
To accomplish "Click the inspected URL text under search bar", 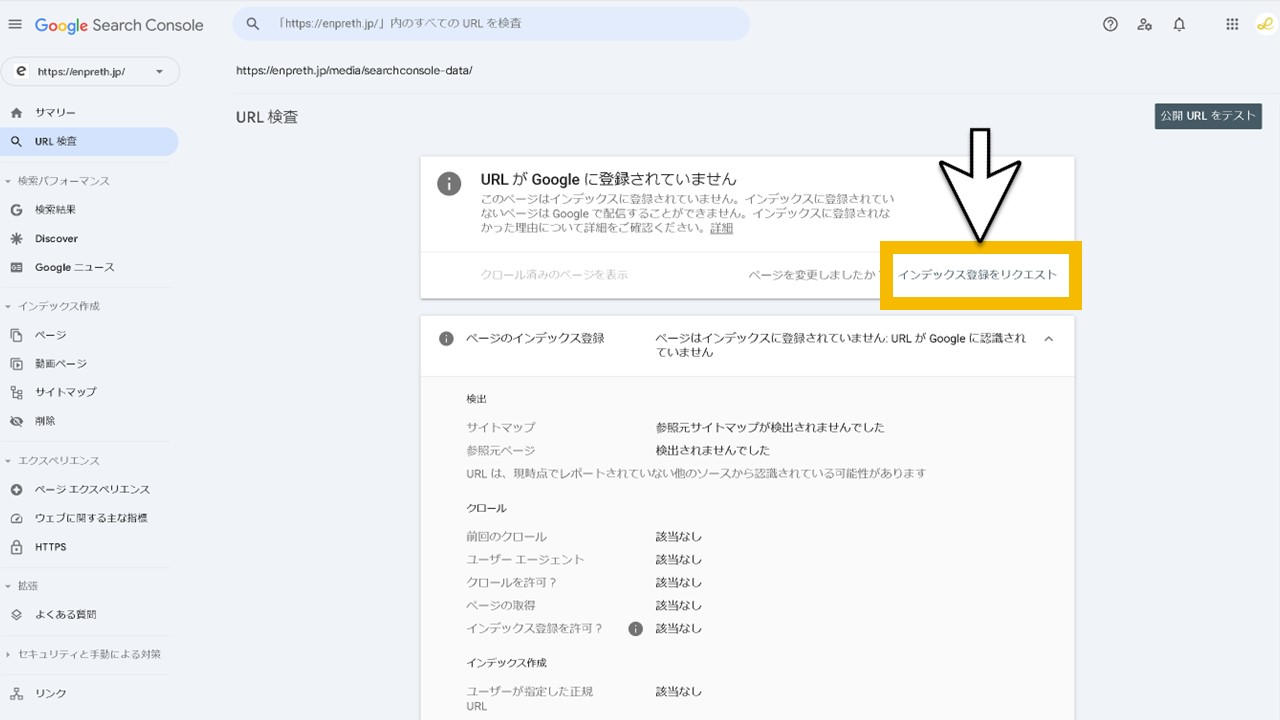I will click(x=354, y=71).
